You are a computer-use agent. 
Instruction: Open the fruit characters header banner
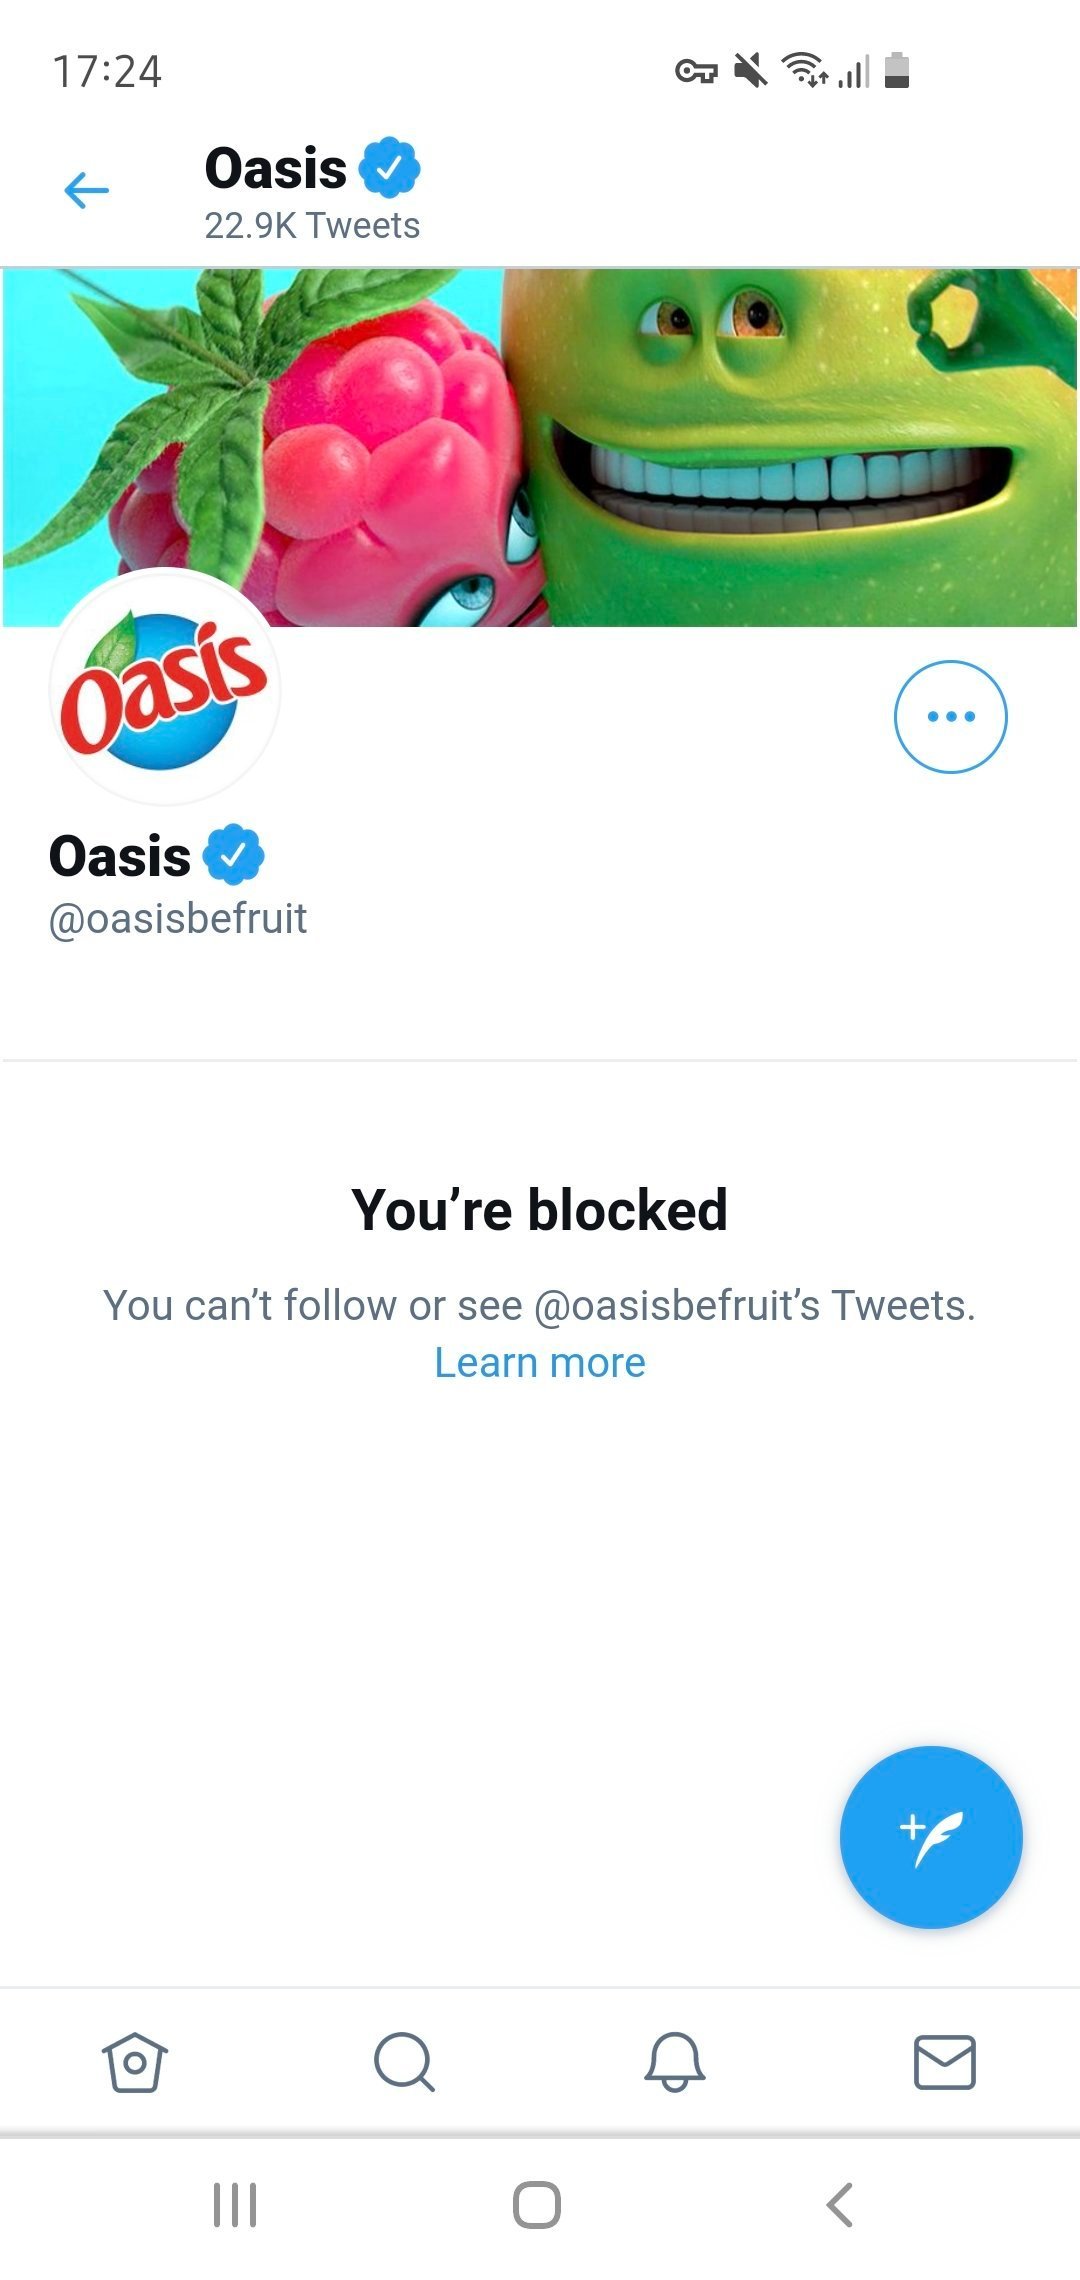click(x=540, y=447)
